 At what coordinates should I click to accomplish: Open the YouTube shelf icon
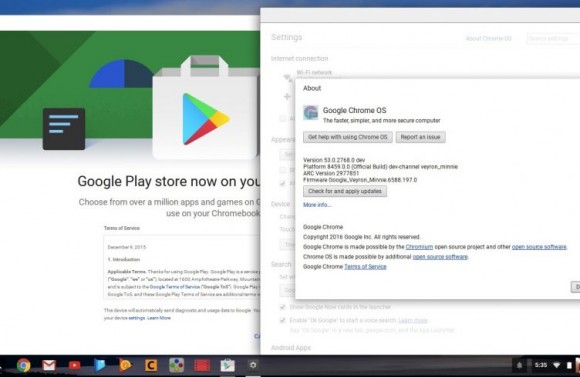coord(74,365)
